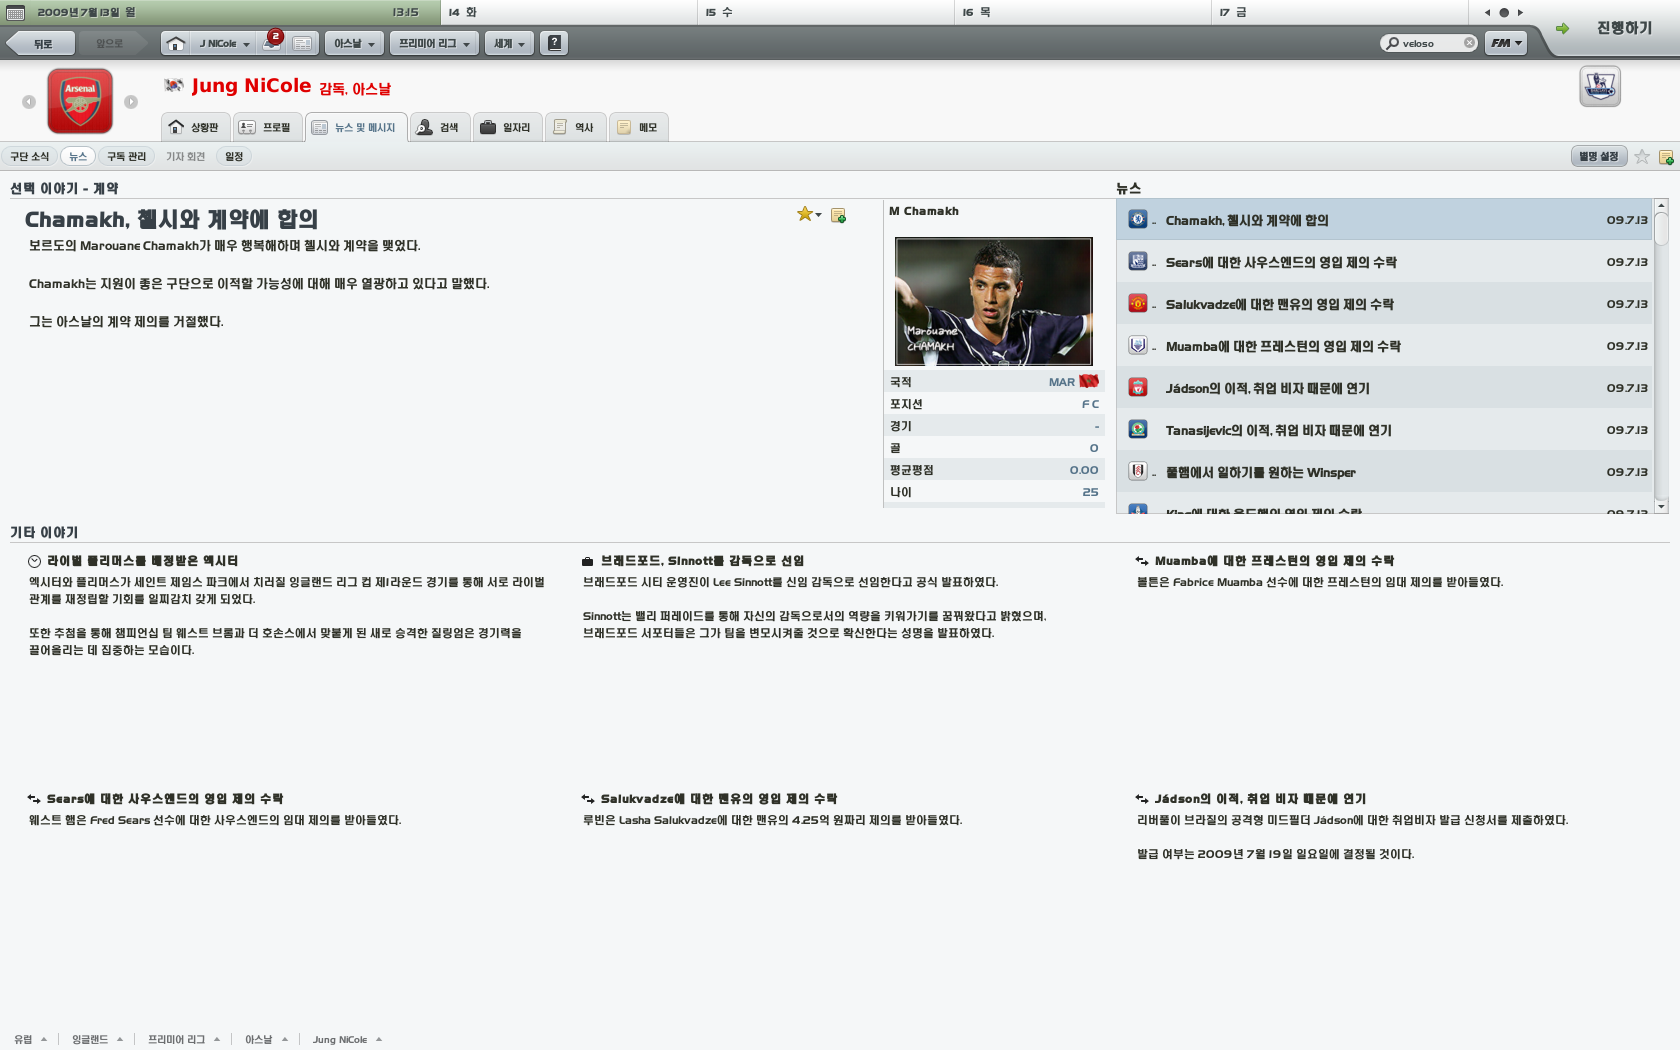Switch to the 일자리 tab
1680x1050 pixels.
coord(507,127)
